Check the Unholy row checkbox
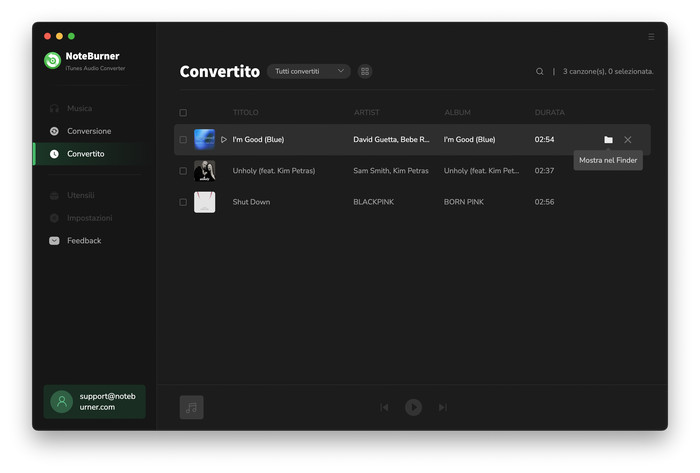The width and height of the screenshot is (700, 473). 183,171
